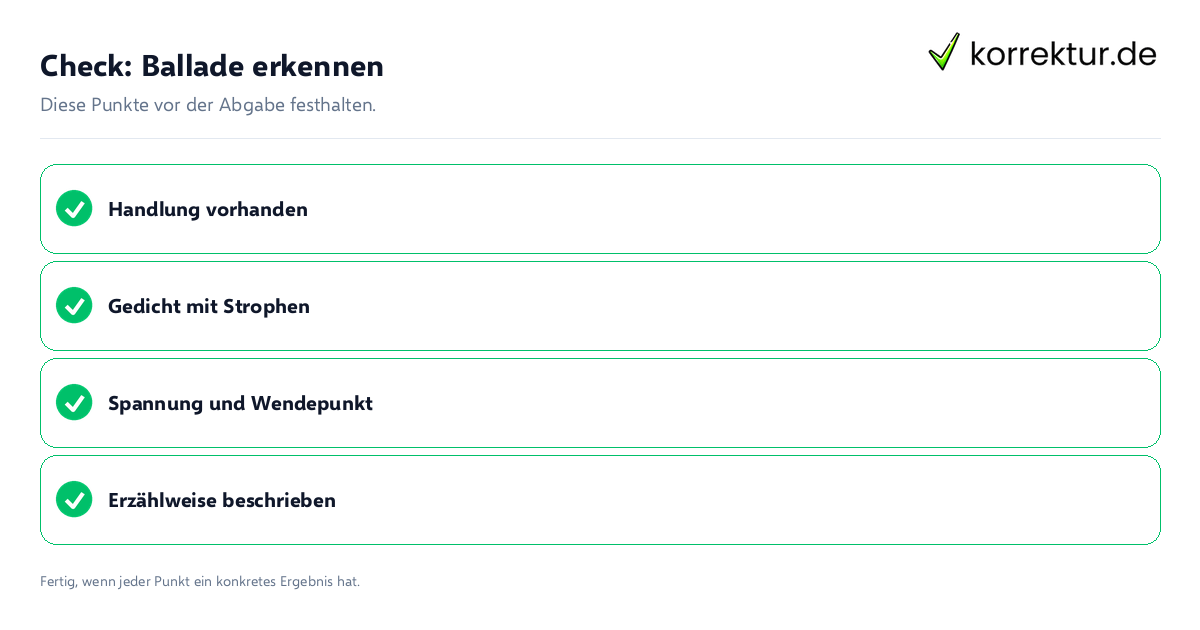
Task: Click the word Check: in the heading
Action: 86,65
